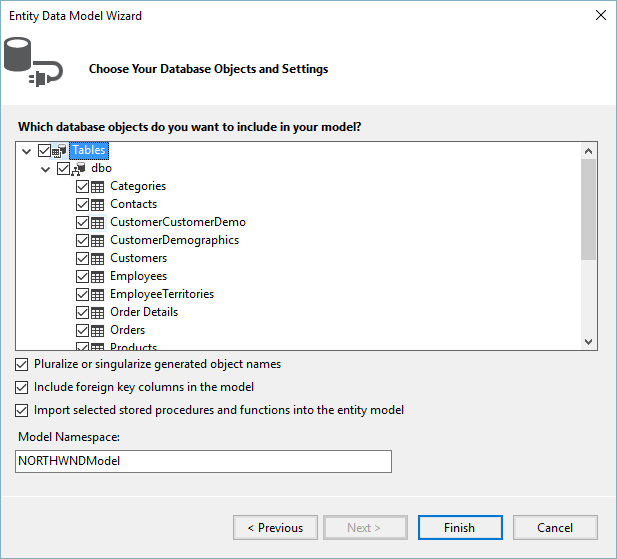Select the Customers tree row
Viewport: 617px width, 559px height.
click(x=139, y=258)
